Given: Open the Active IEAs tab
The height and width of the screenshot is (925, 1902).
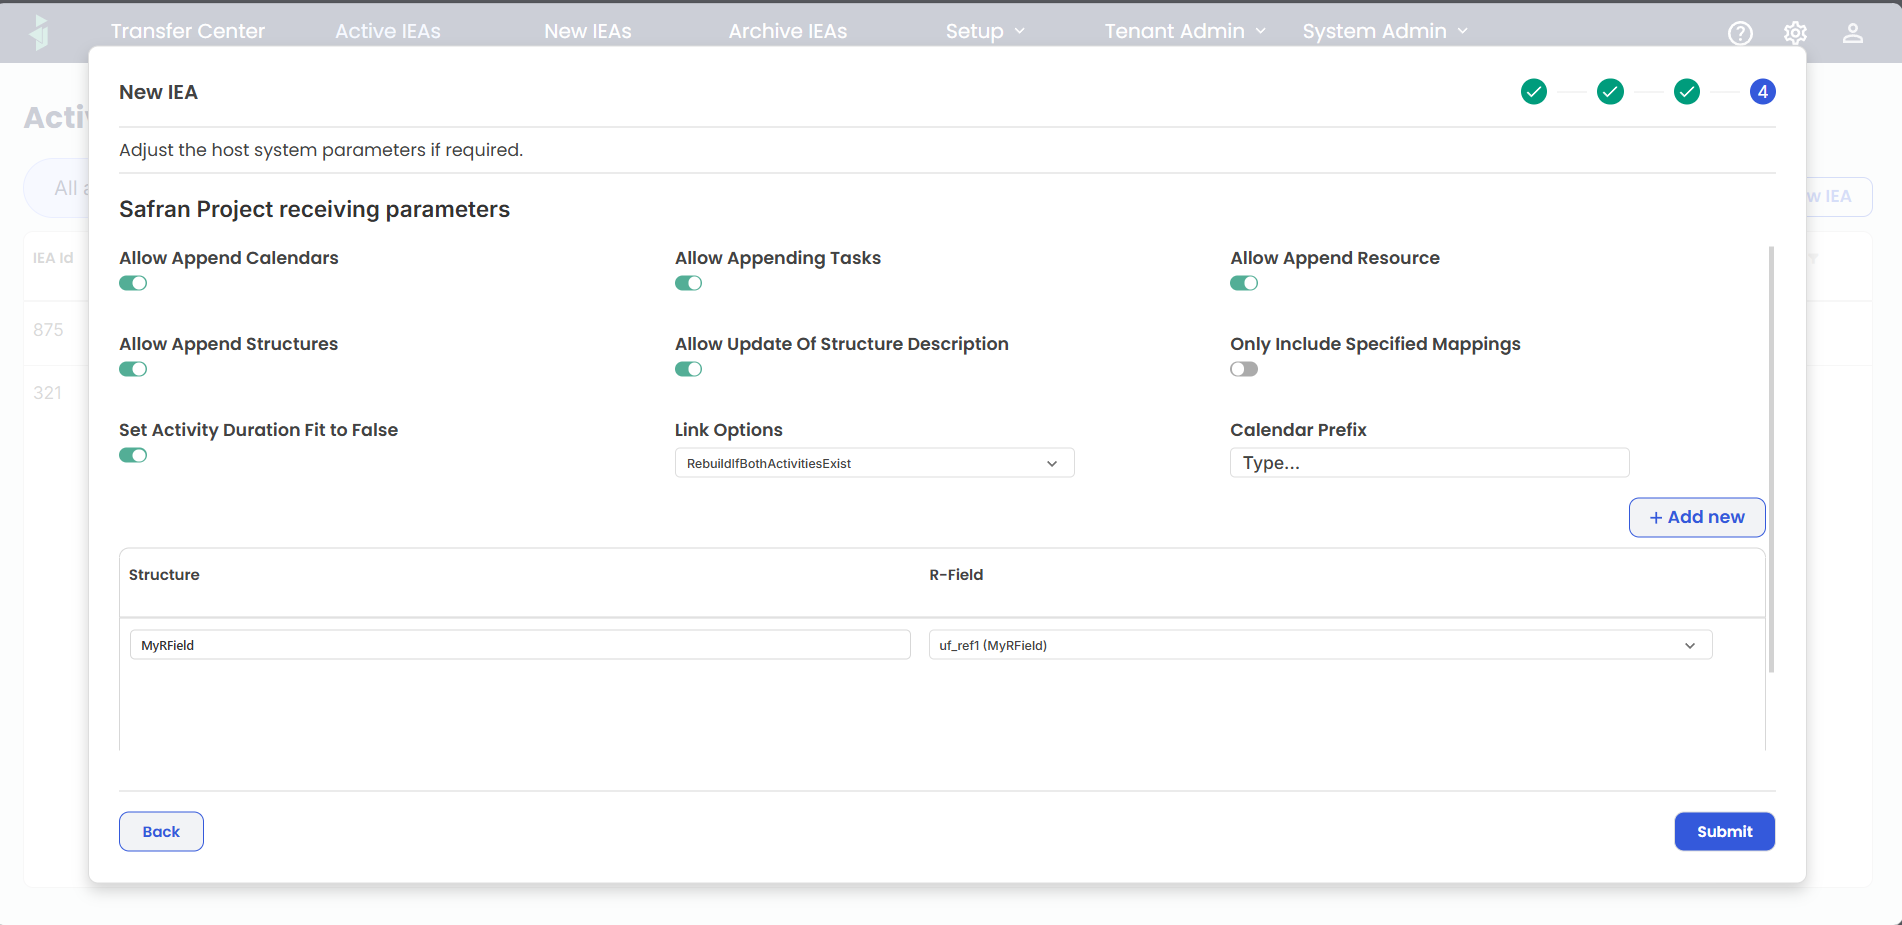Looking at the screenshot, I should tap(388, 31).
